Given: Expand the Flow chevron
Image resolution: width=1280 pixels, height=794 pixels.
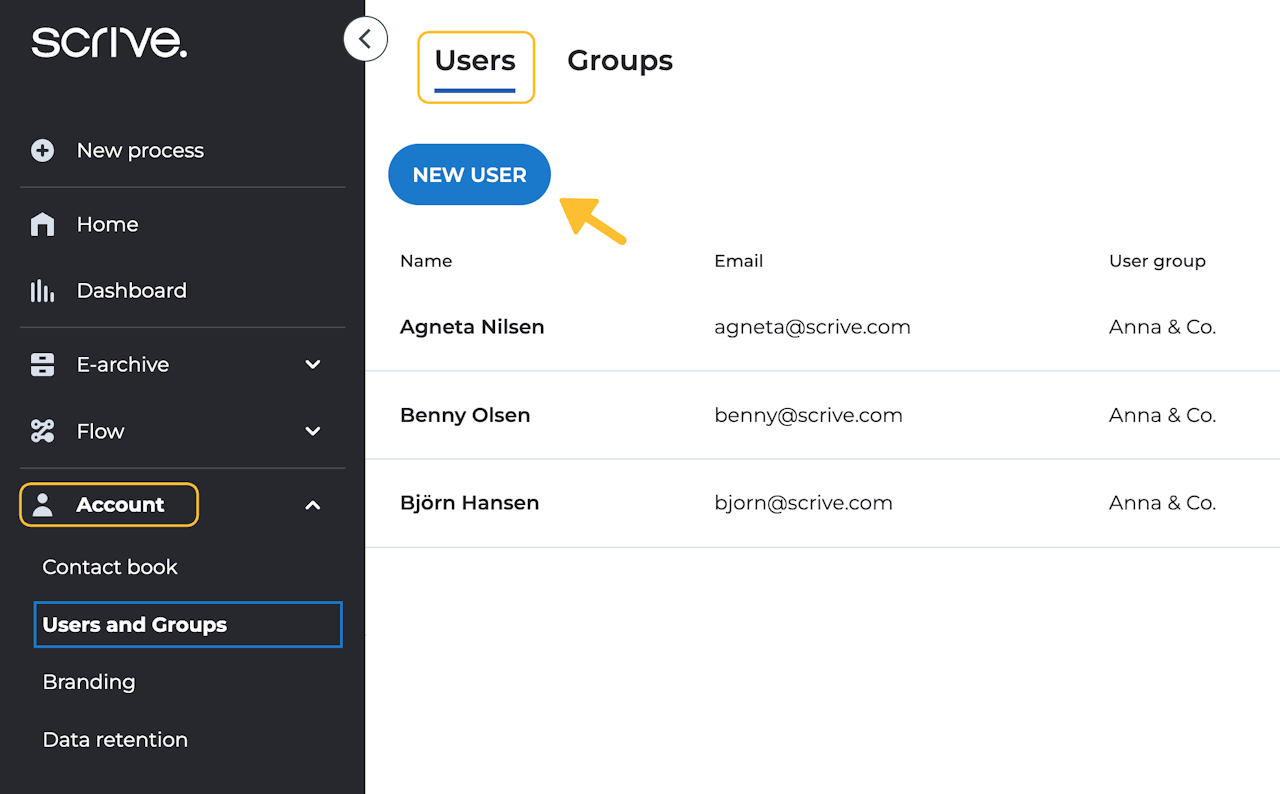Looking at the screenshot, I should (x=313, y=431).
